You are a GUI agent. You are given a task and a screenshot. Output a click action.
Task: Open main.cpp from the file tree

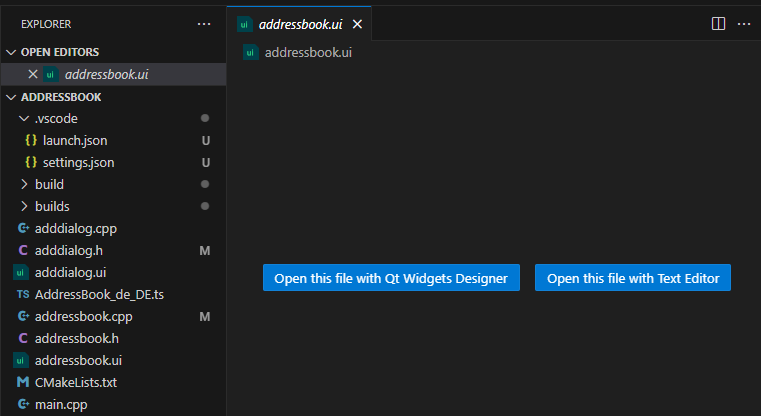tap(61, 405)
